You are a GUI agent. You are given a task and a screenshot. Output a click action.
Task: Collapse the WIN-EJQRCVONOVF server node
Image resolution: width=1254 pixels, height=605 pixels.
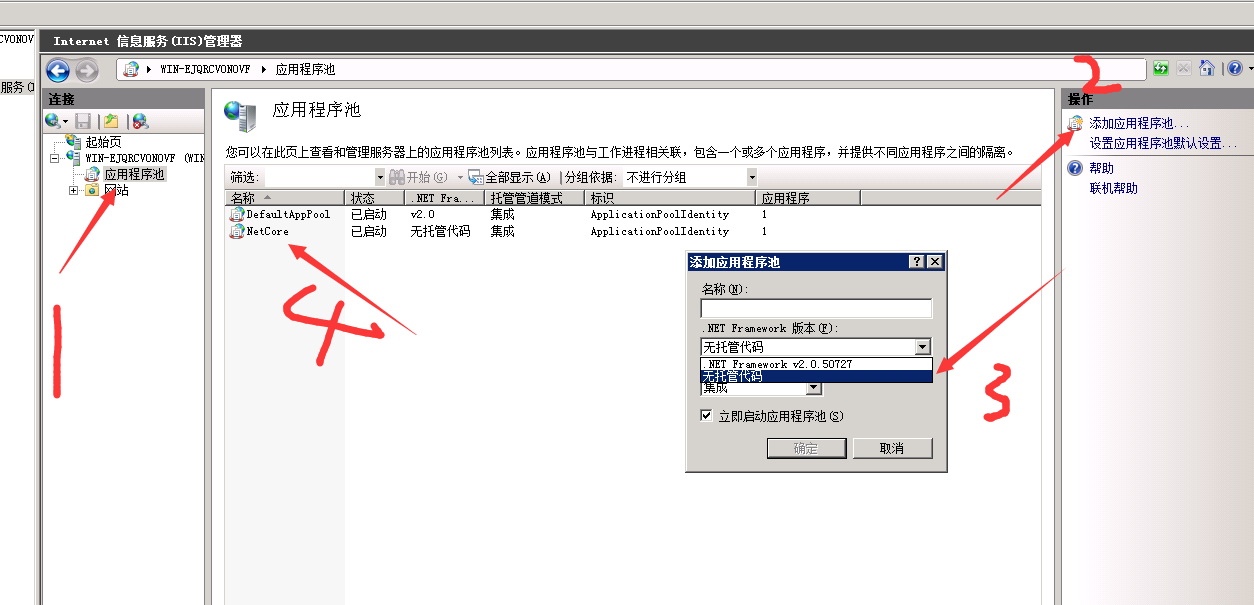(x=55, y=158)
